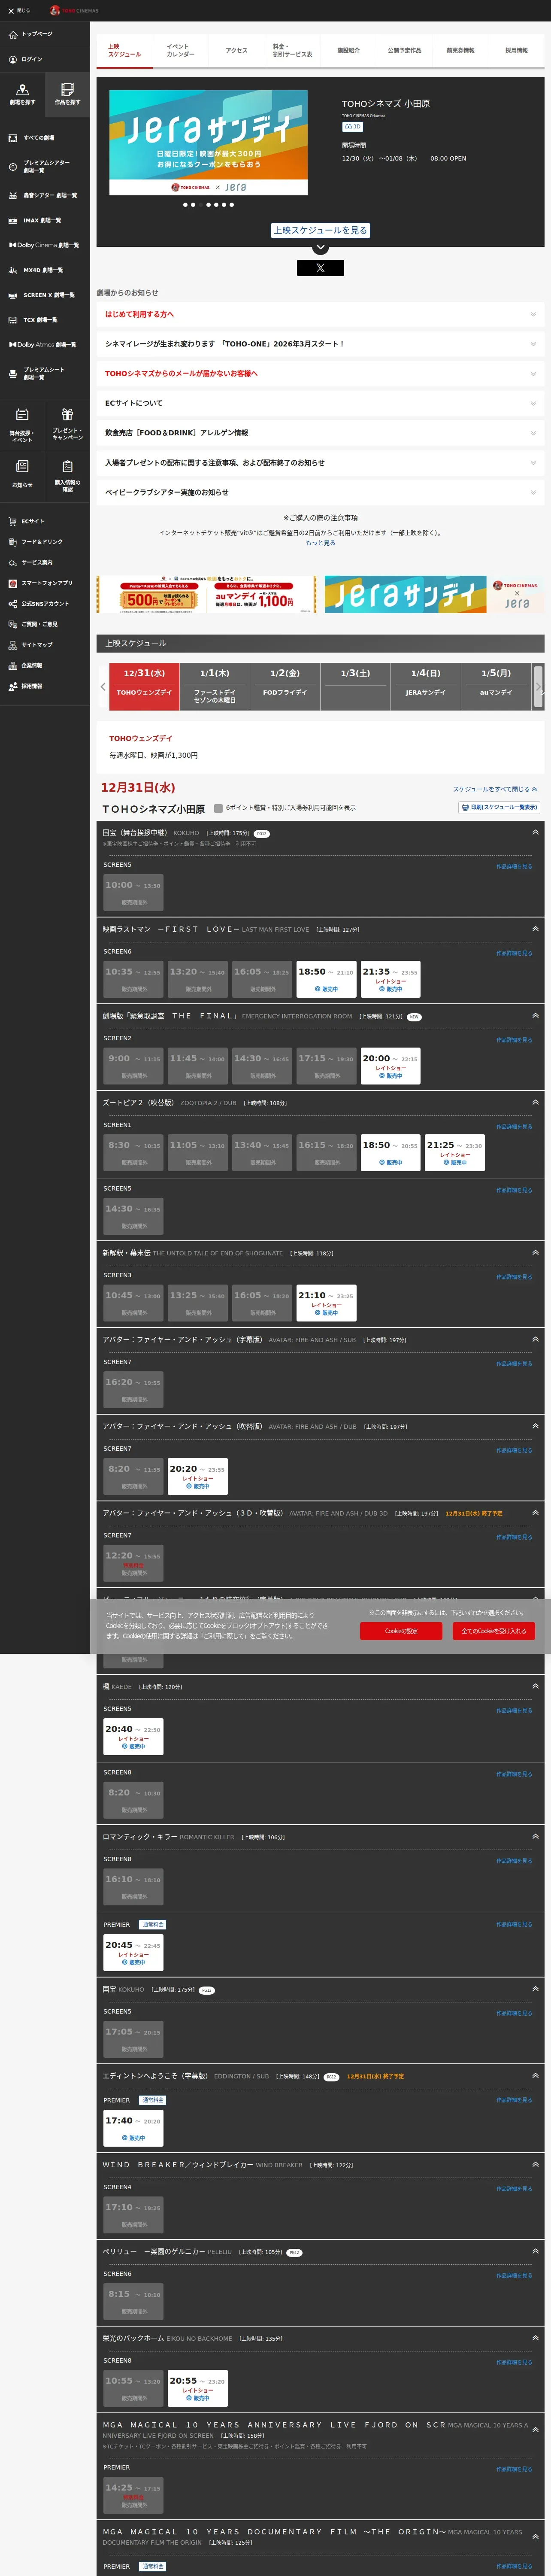This screenshot has height=2576, width=551.
Task: Collapse ロマンティック・キラー schedule section
Action: pos(535,1837)
